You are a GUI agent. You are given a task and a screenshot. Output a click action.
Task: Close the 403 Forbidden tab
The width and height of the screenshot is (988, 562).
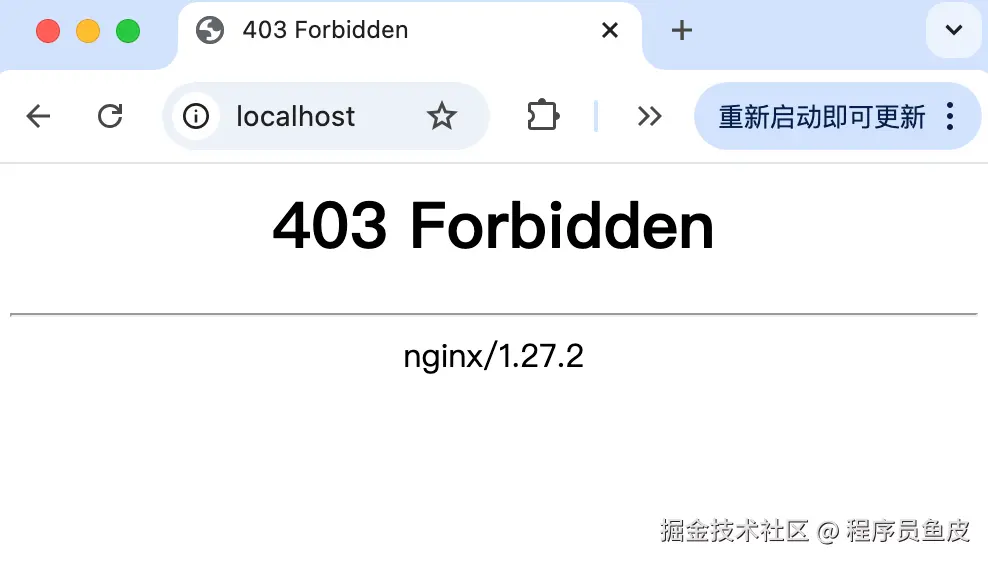[x=609, y=30]
